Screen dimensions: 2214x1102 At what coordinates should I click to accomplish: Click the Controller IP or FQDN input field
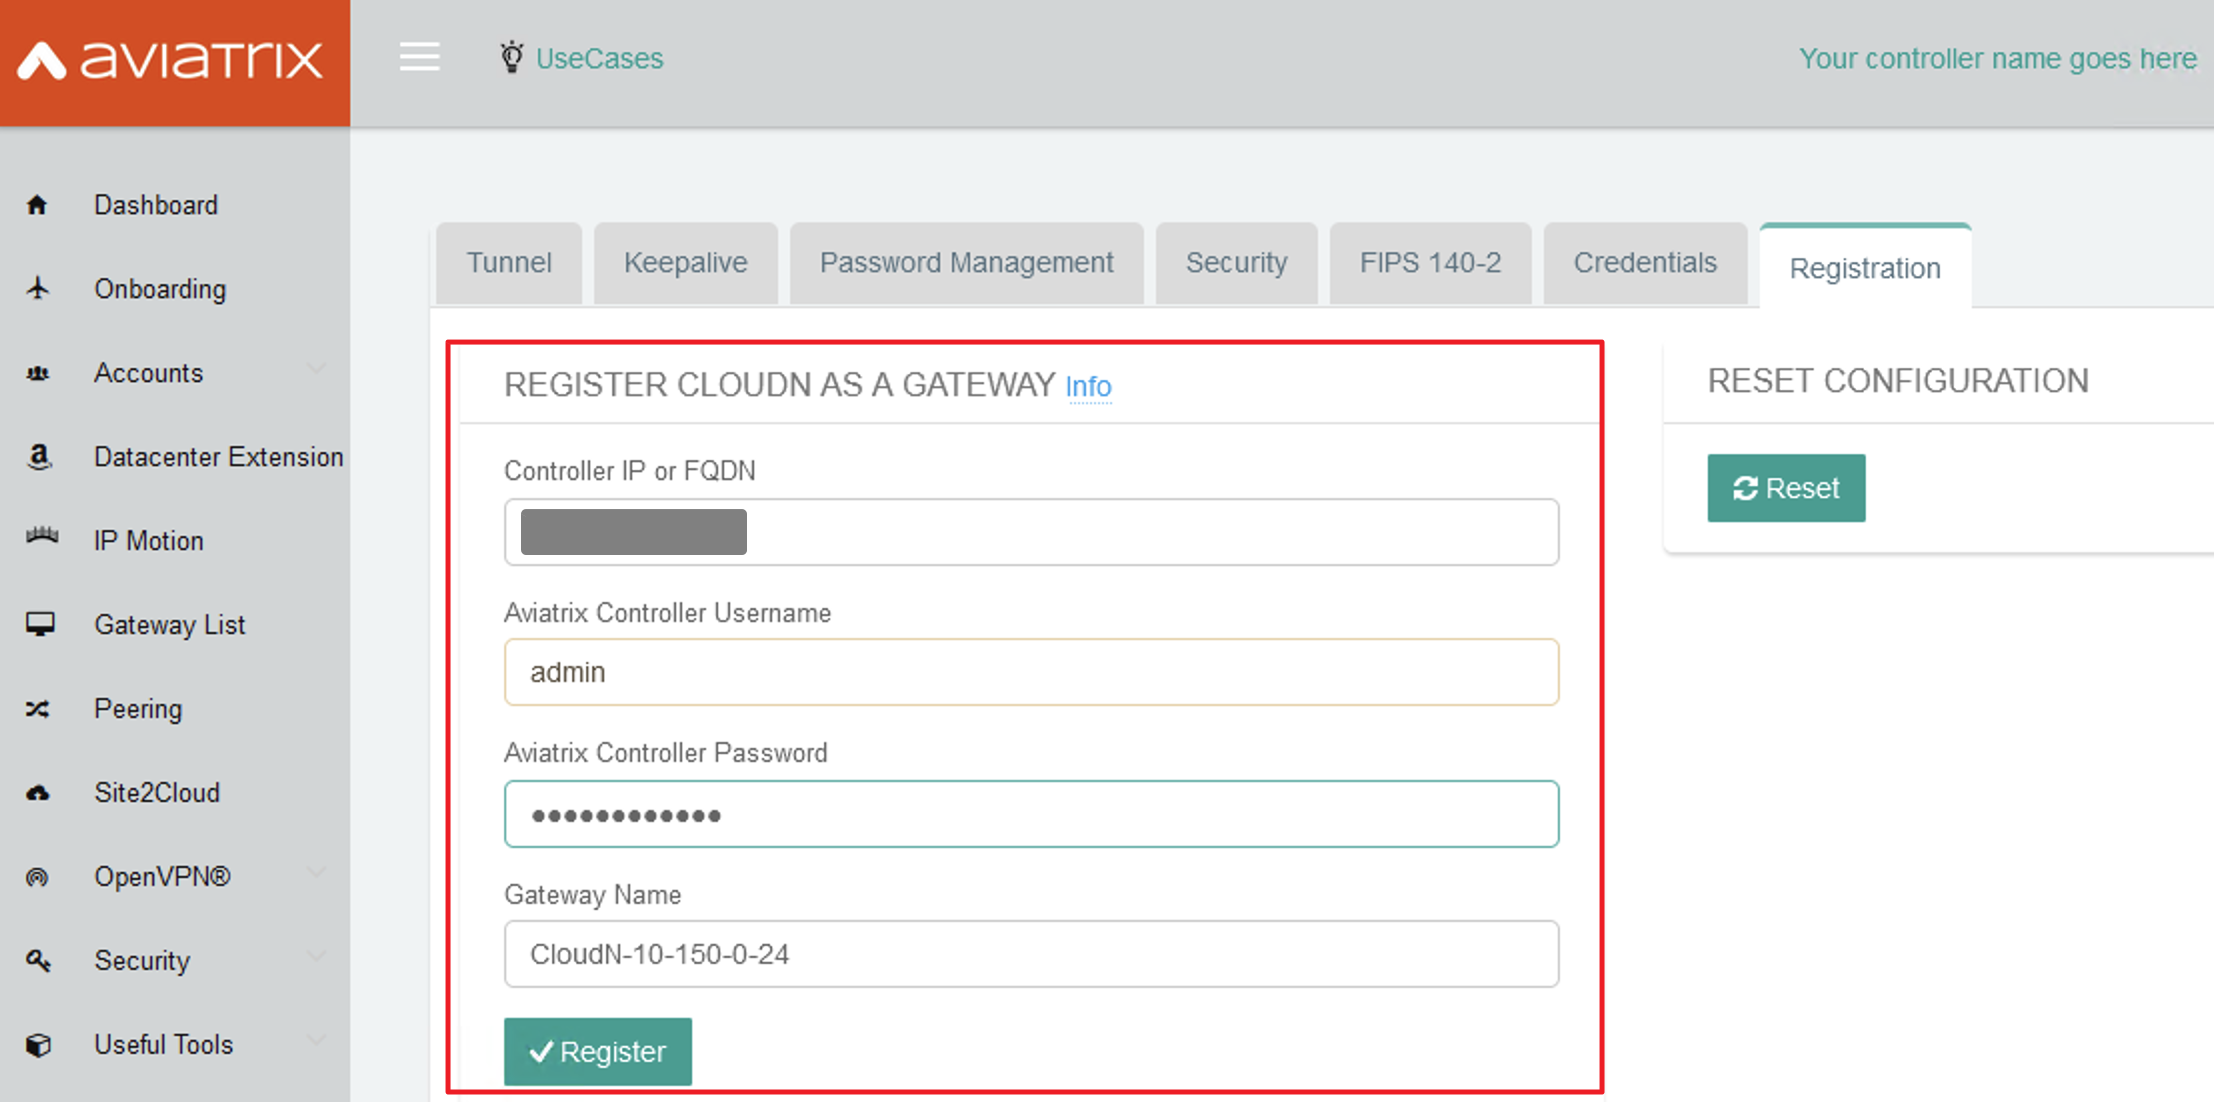click(1032, 531)
